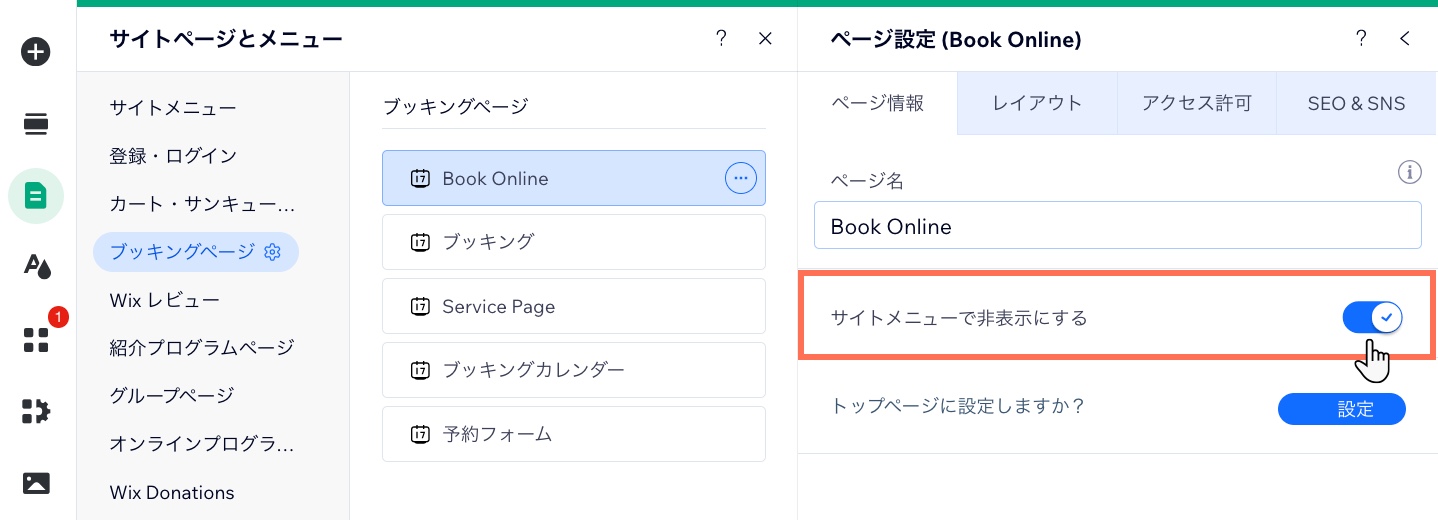Select Wix Donations in the left list
This screenshot has height=520, width=1438.
pyautogui.click(x=172, y=492)
